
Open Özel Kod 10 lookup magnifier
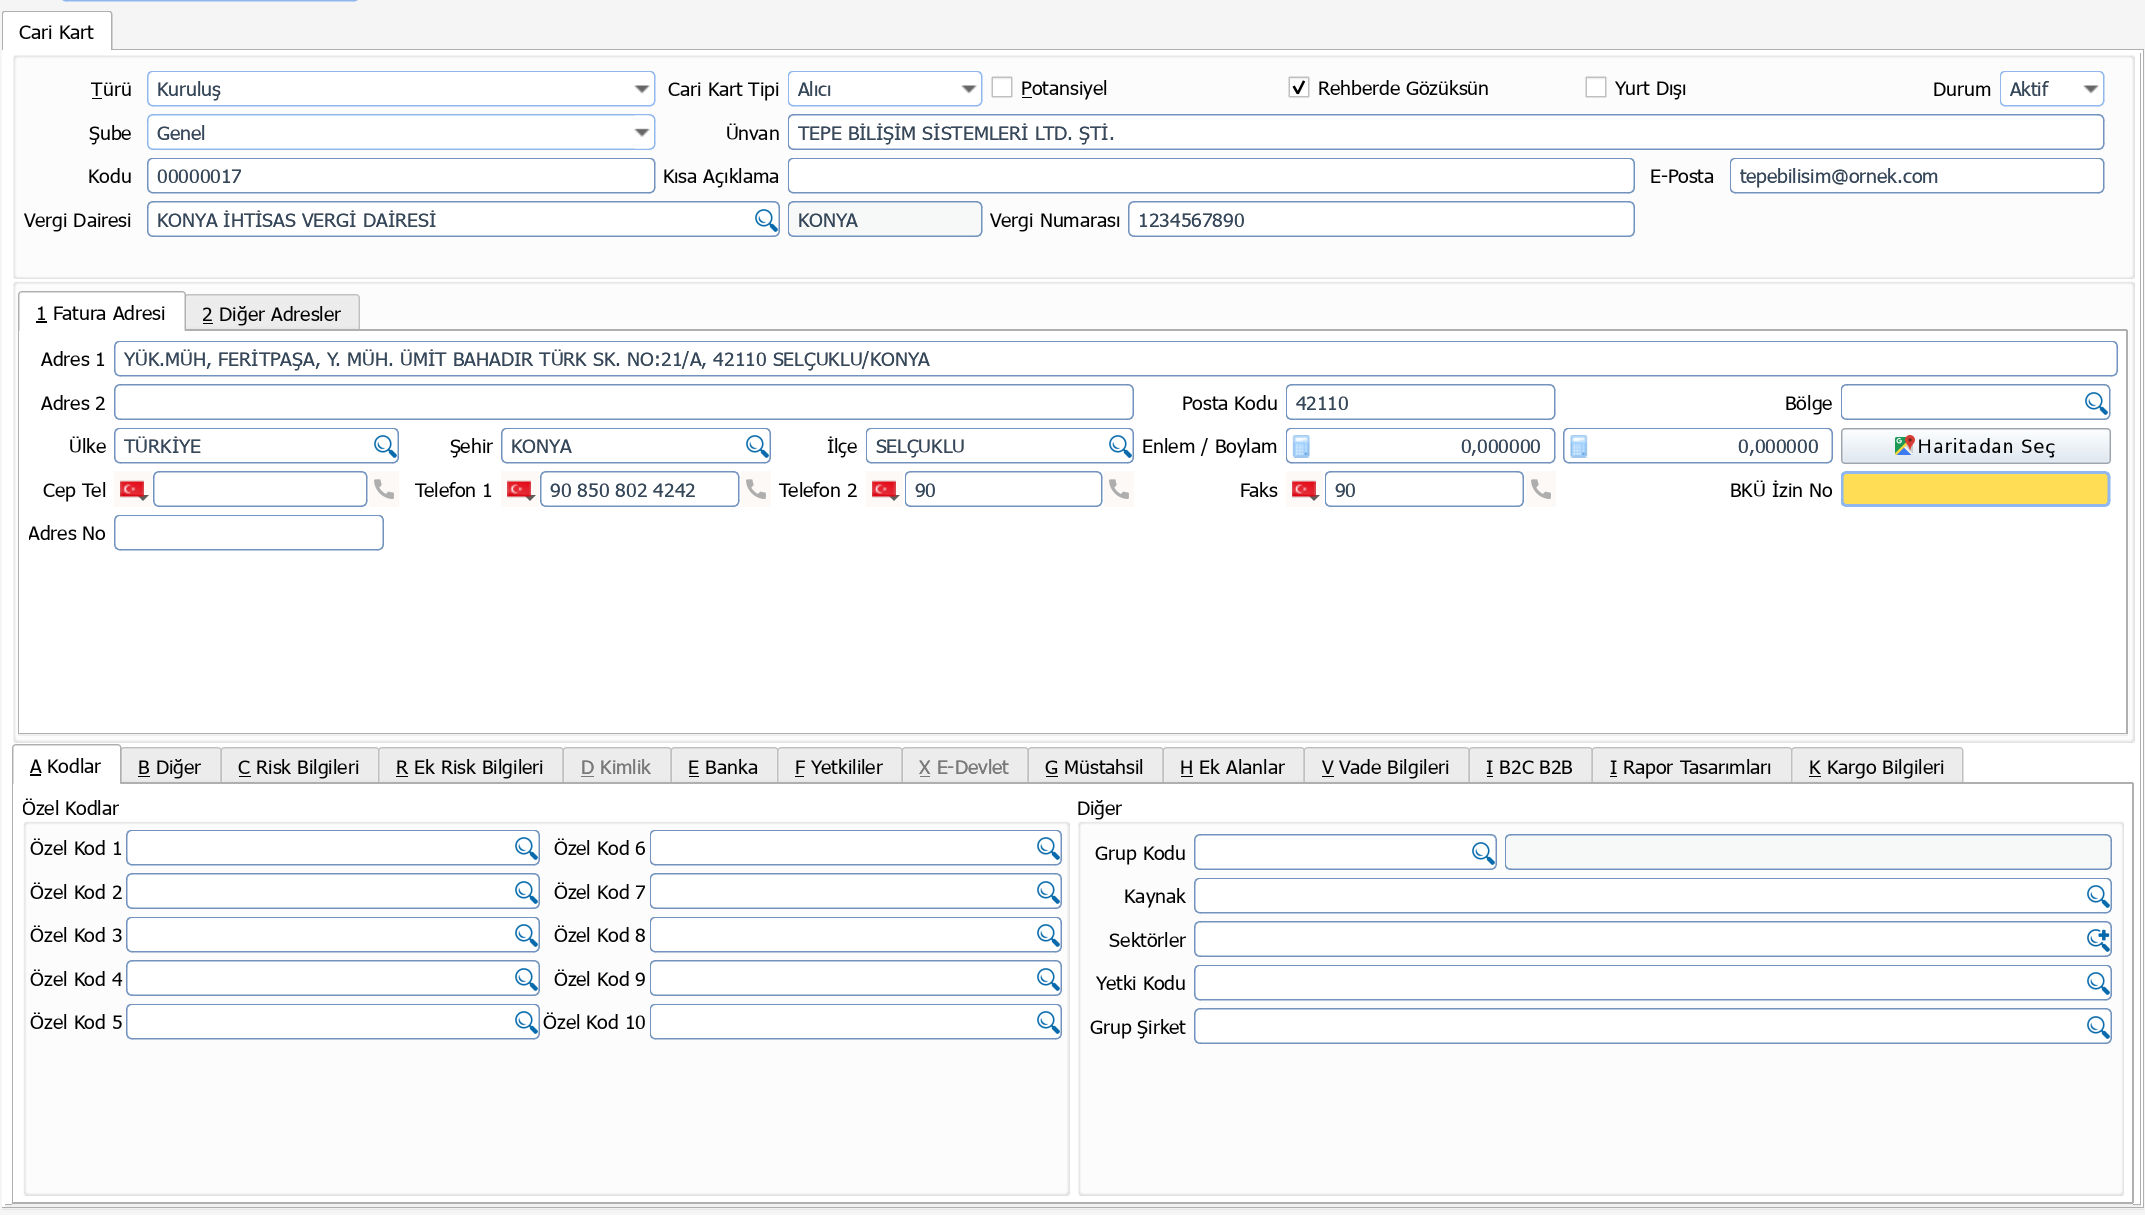(1047, 1022)
